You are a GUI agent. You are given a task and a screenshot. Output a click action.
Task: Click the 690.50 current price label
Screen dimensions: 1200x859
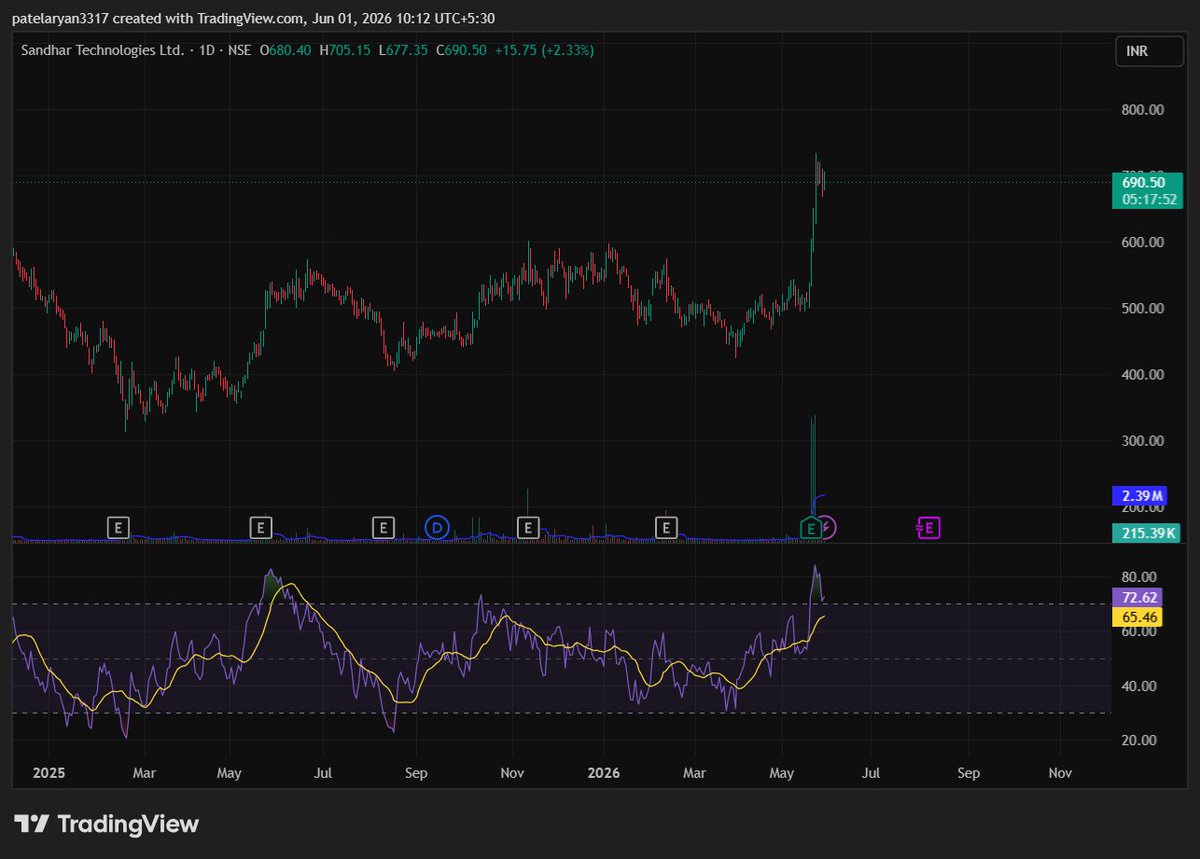click(1146, 182)
